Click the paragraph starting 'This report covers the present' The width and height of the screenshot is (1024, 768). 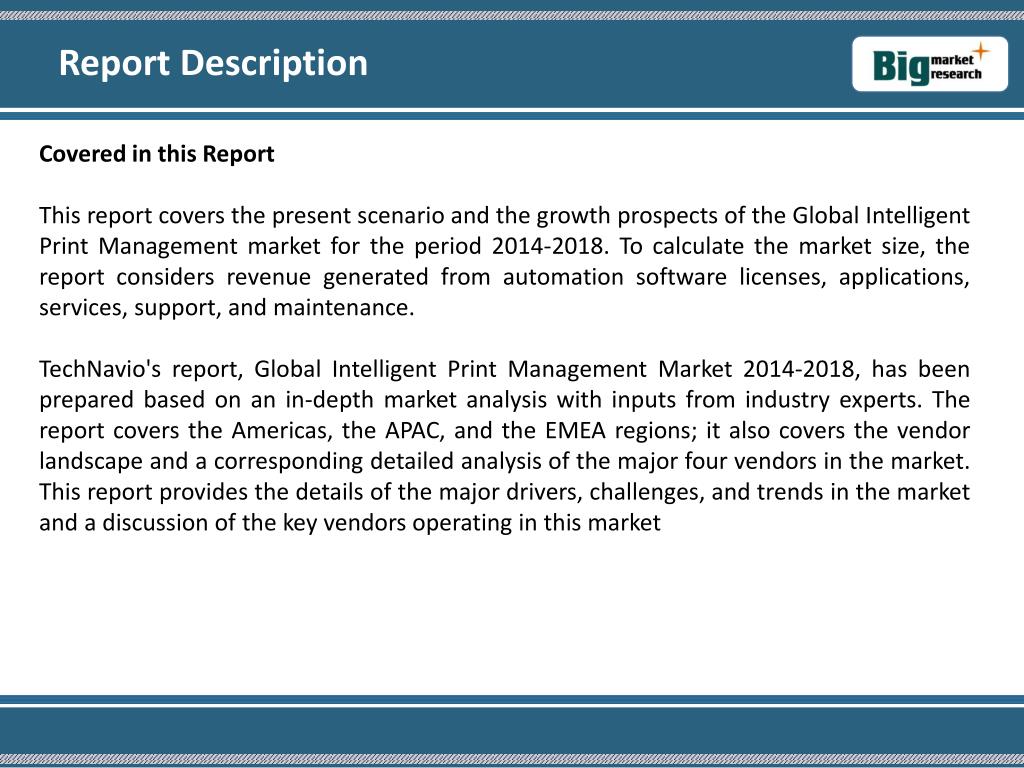coord(504,261)
